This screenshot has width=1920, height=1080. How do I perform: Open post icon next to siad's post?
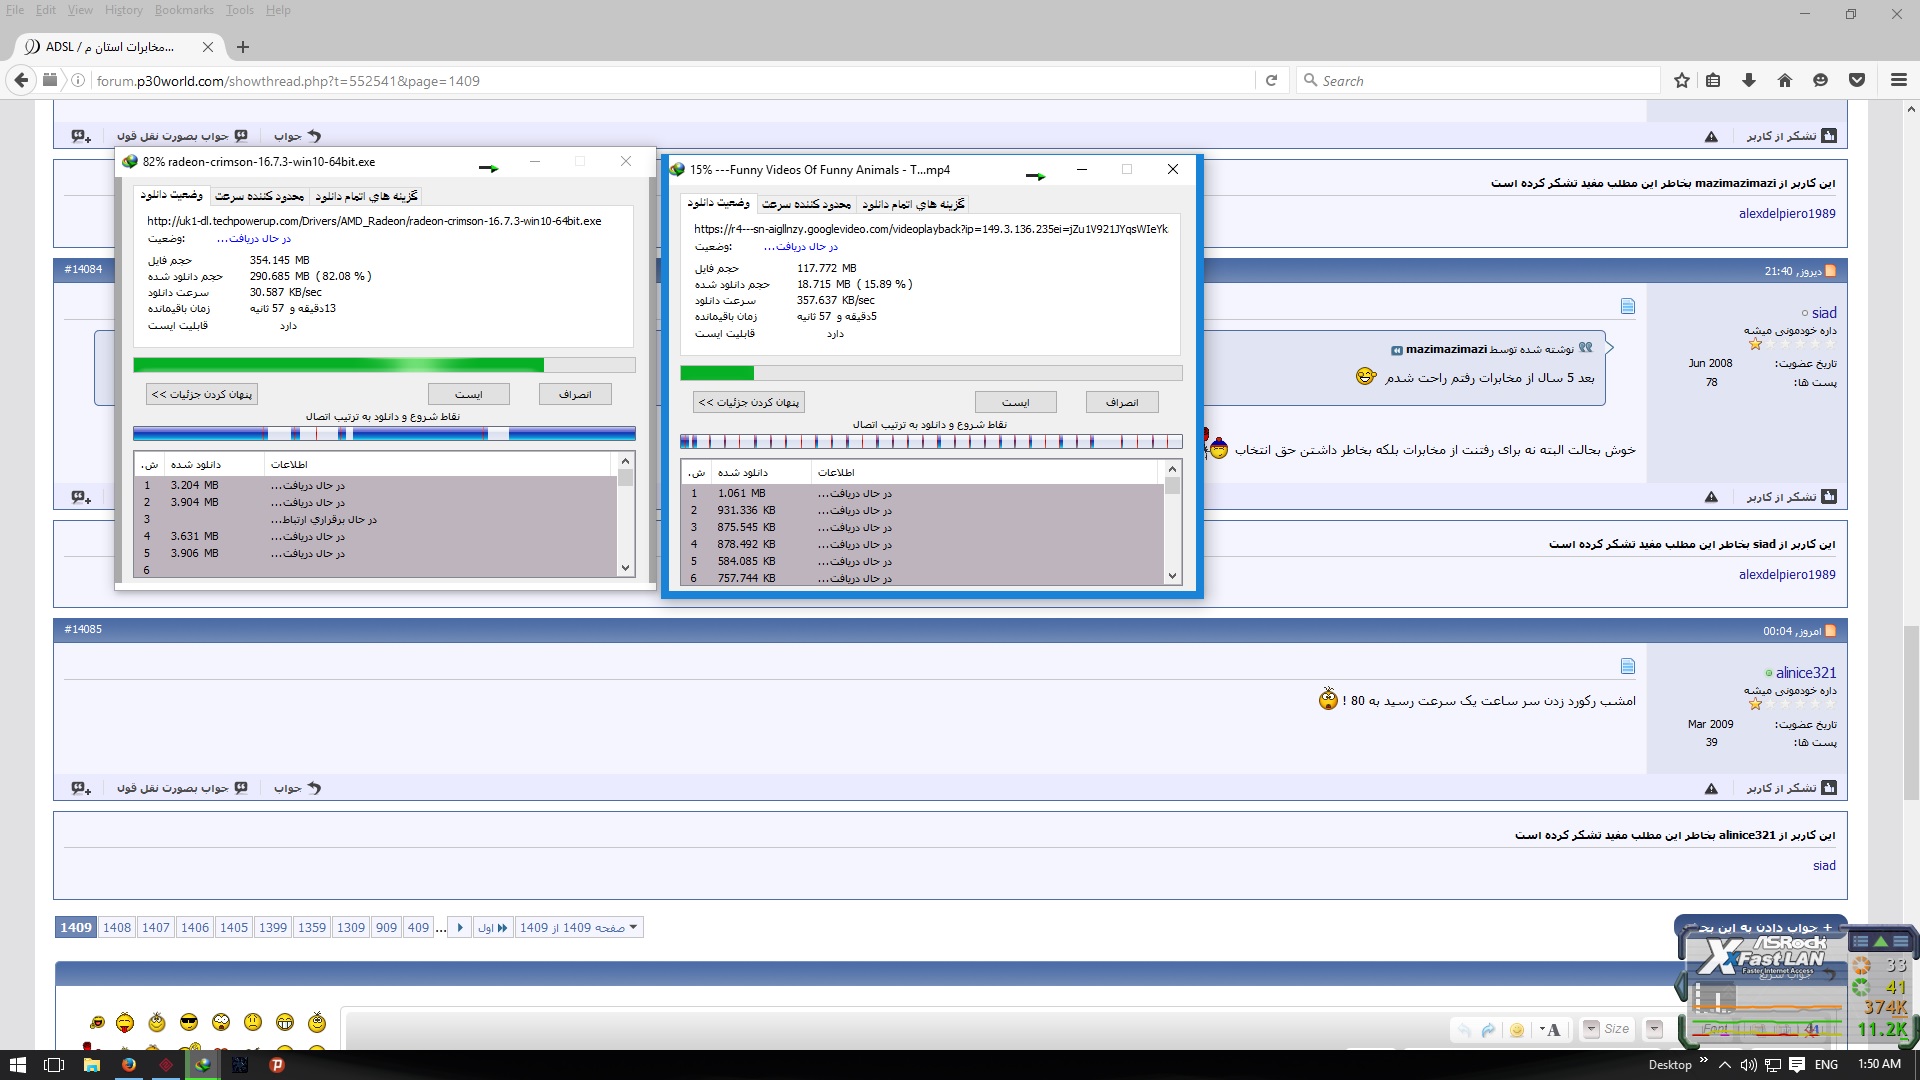1628,306
